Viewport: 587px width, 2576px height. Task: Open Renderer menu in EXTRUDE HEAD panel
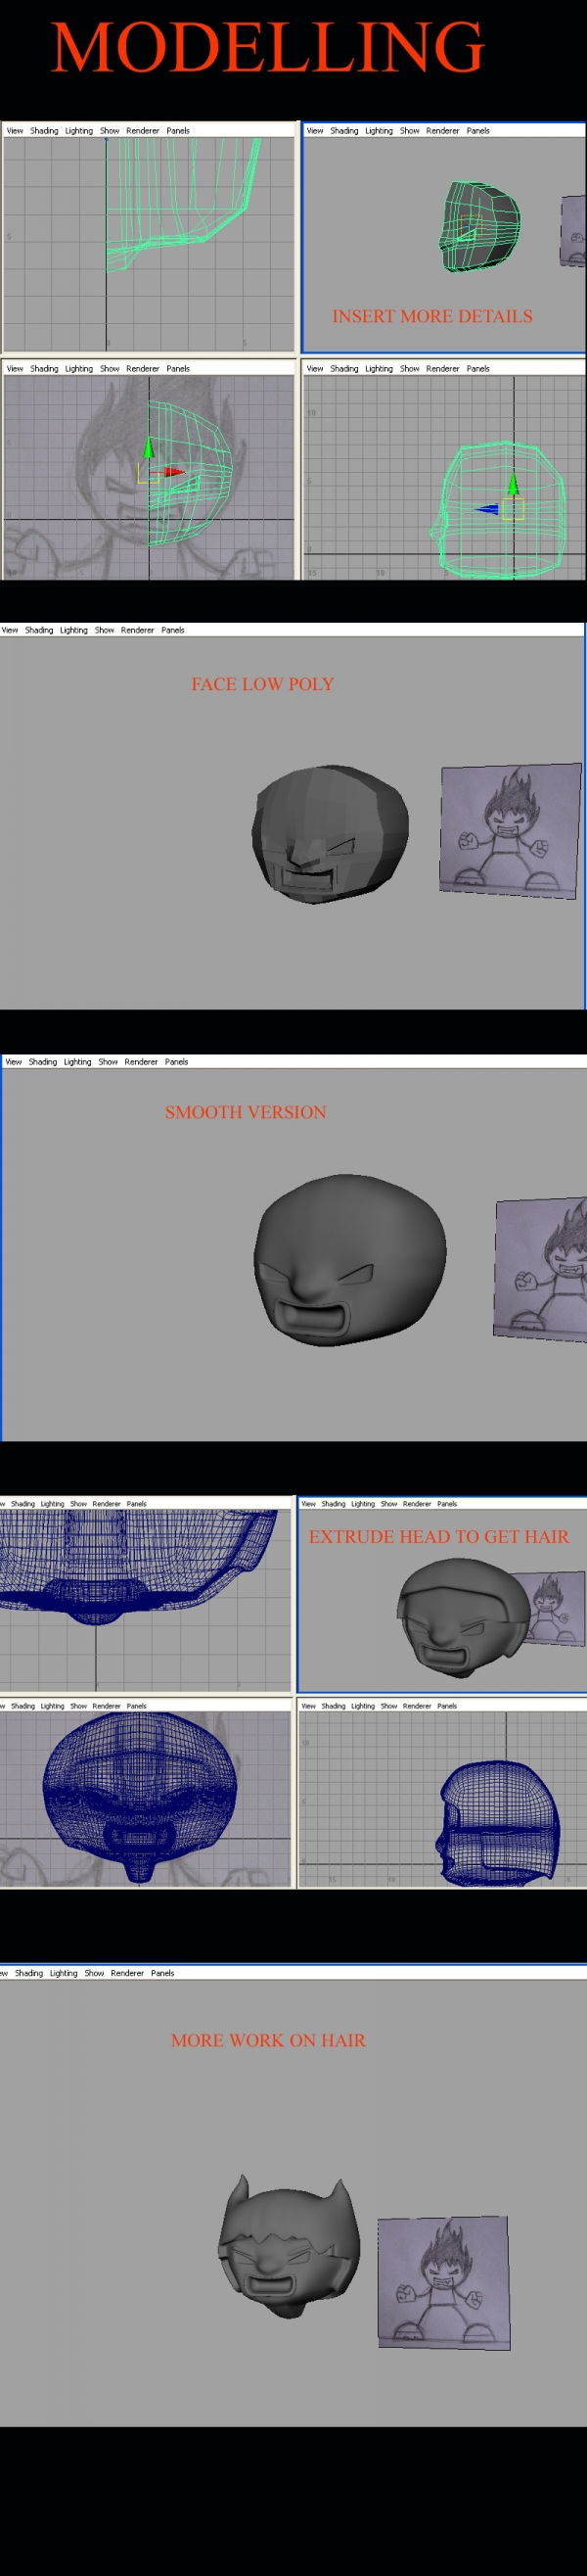pos(417,1504)
